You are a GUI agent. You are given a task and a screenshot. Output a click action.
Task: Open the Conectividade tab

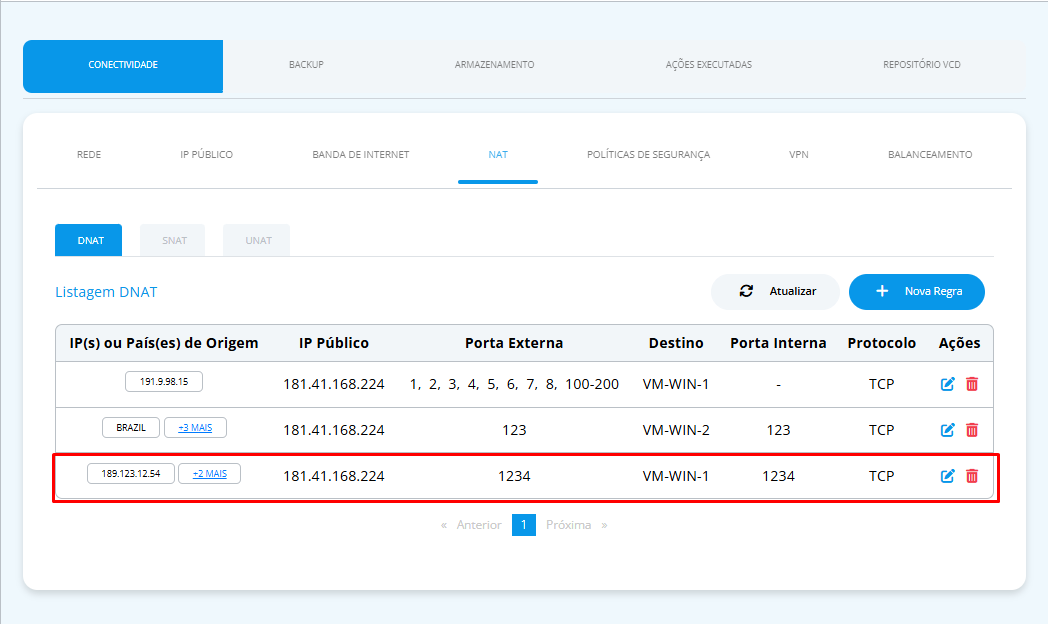[123, 65]
